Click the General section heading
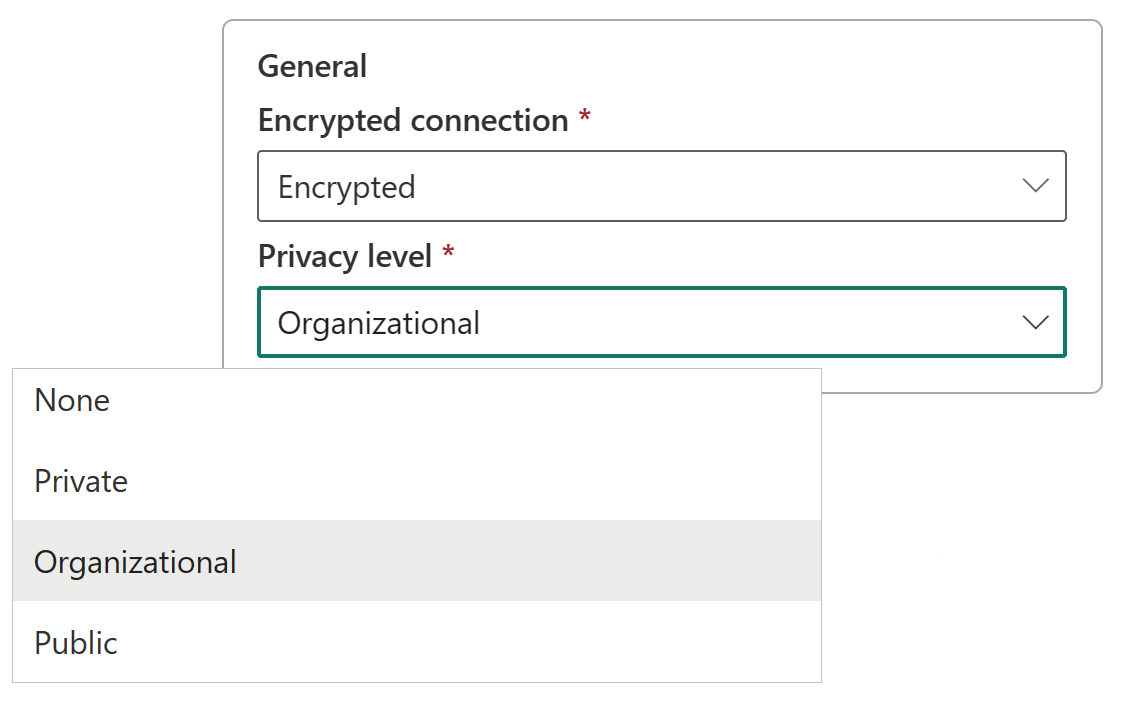 point(312,65)
